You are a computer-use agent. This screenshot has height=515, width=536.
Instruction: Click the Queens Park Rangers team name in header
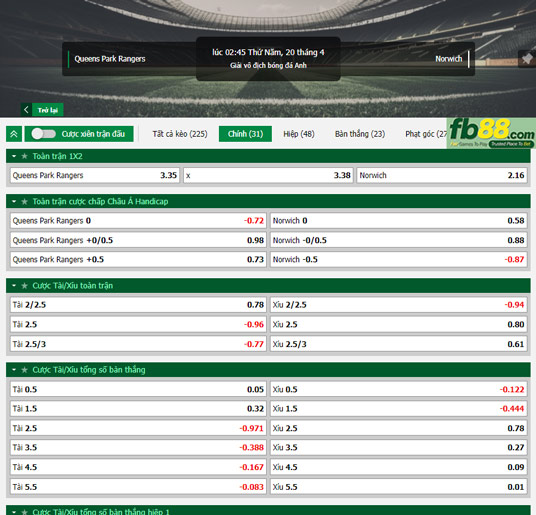coord(110,59)
